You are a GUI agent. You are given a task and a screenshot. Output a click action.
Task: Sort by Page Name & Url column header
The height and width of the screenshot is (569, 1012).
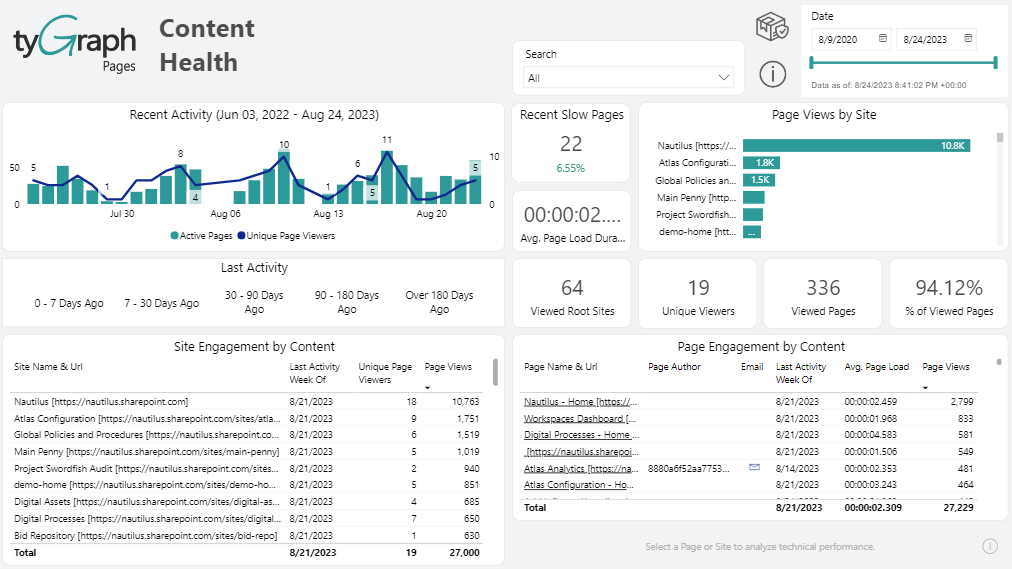560,366
